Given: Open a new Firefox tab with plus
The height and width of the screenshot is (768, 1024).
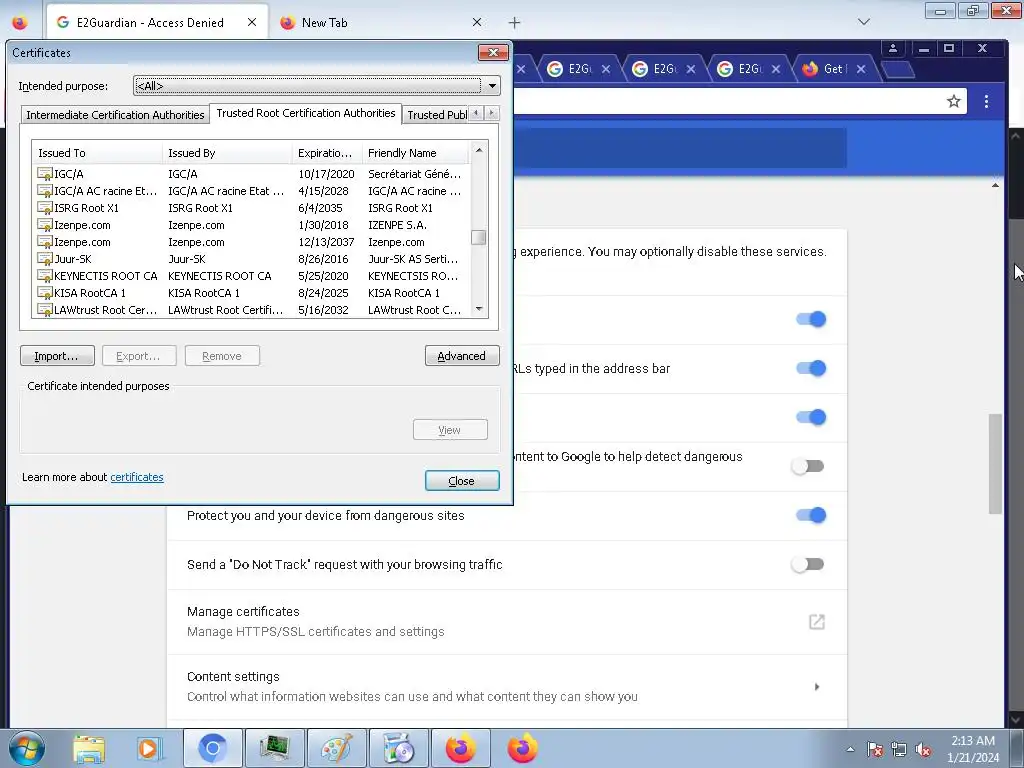Looking at the screenshot, I should [x=515, y=23].
